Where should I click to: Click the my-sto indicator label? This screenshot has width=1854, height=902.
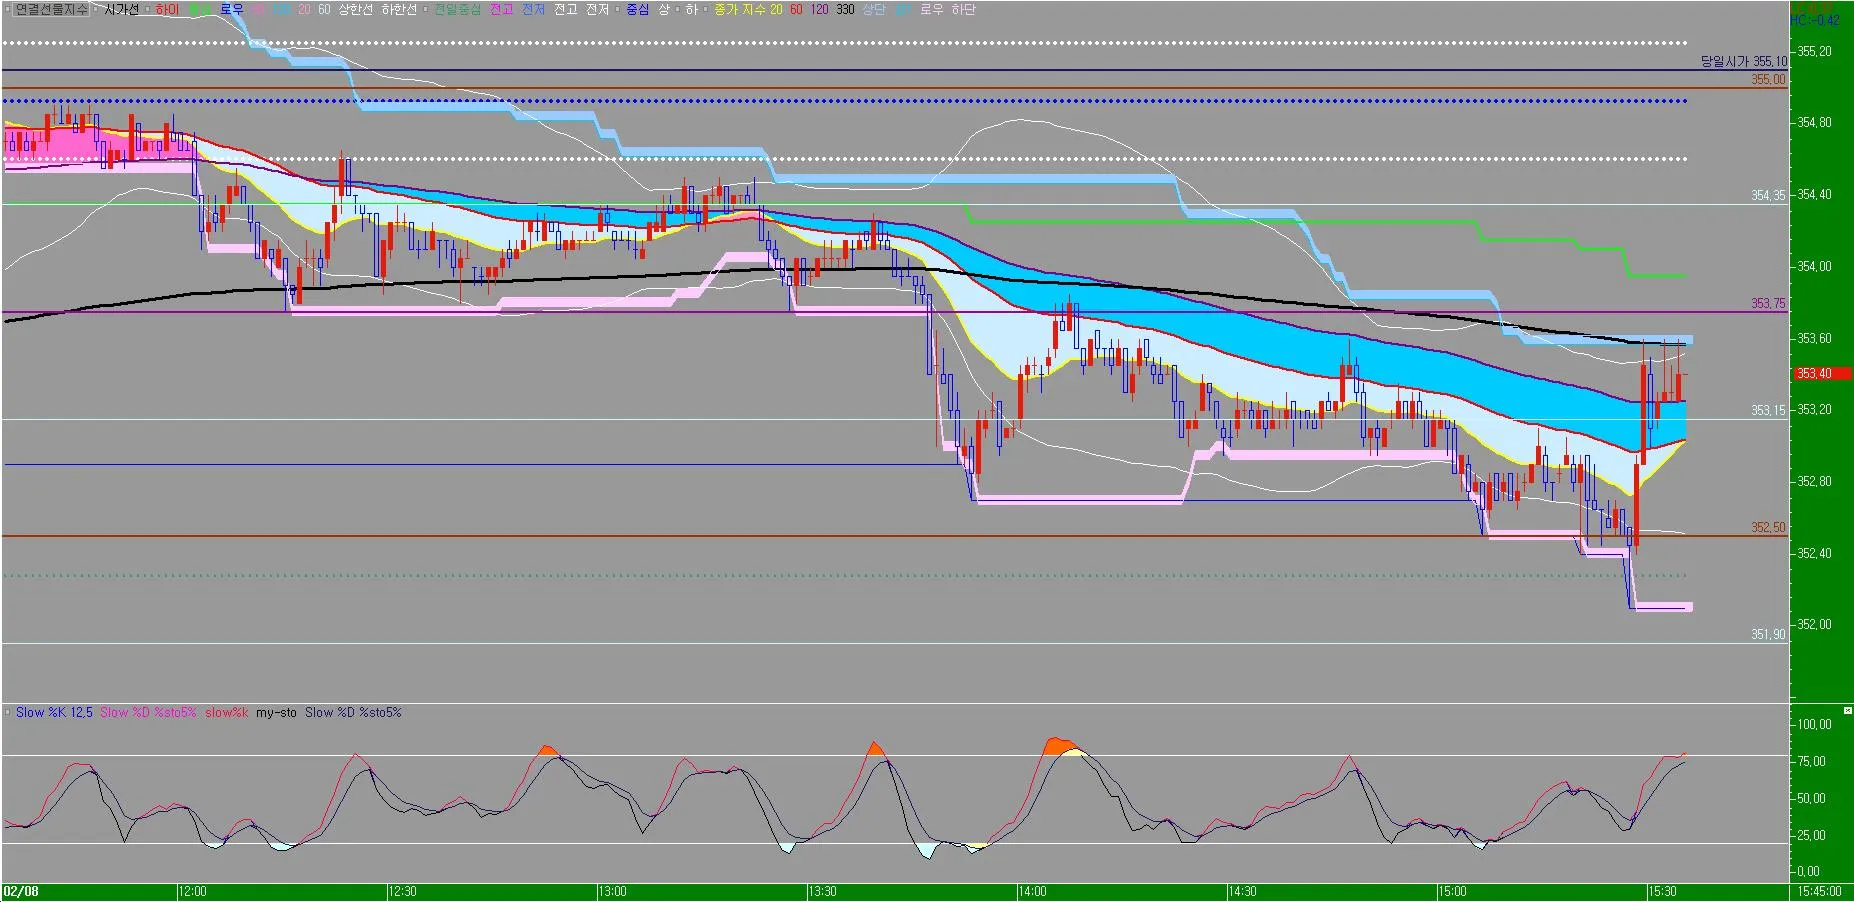(x=276, y=712)
